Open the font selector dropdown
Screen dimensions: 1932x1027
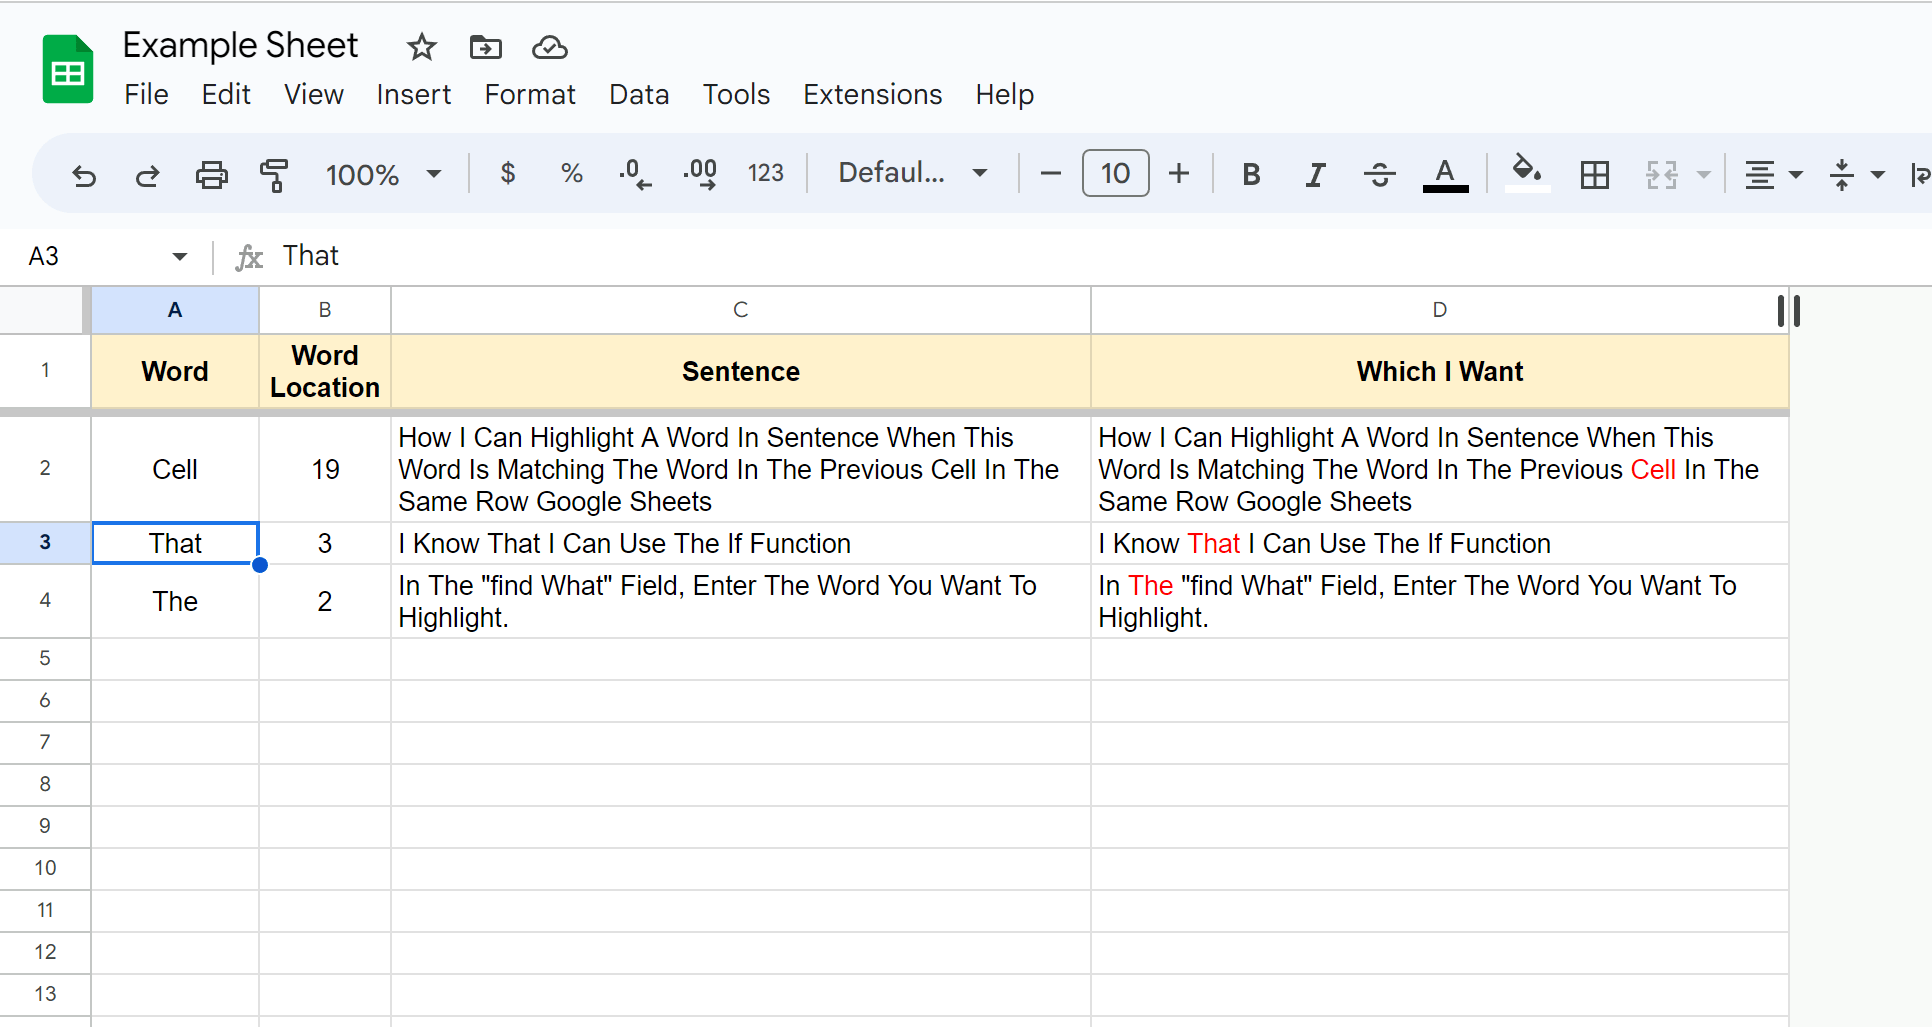(x=912, y=172)
